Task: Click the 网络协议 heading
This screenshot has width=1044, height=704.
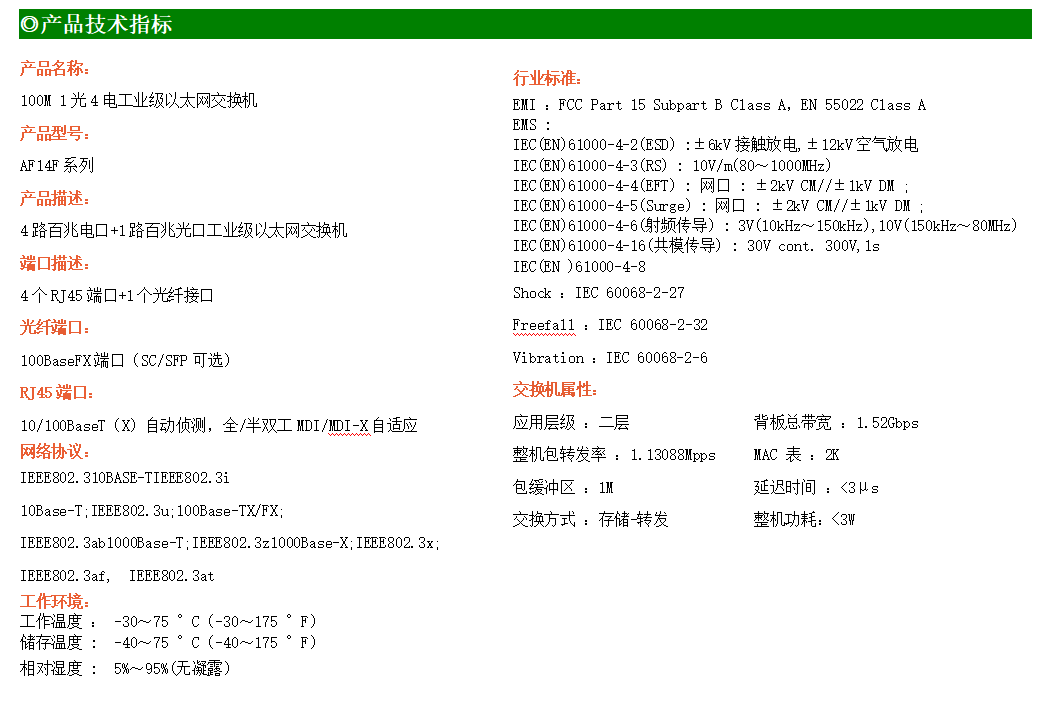Action: coord(55,452)
